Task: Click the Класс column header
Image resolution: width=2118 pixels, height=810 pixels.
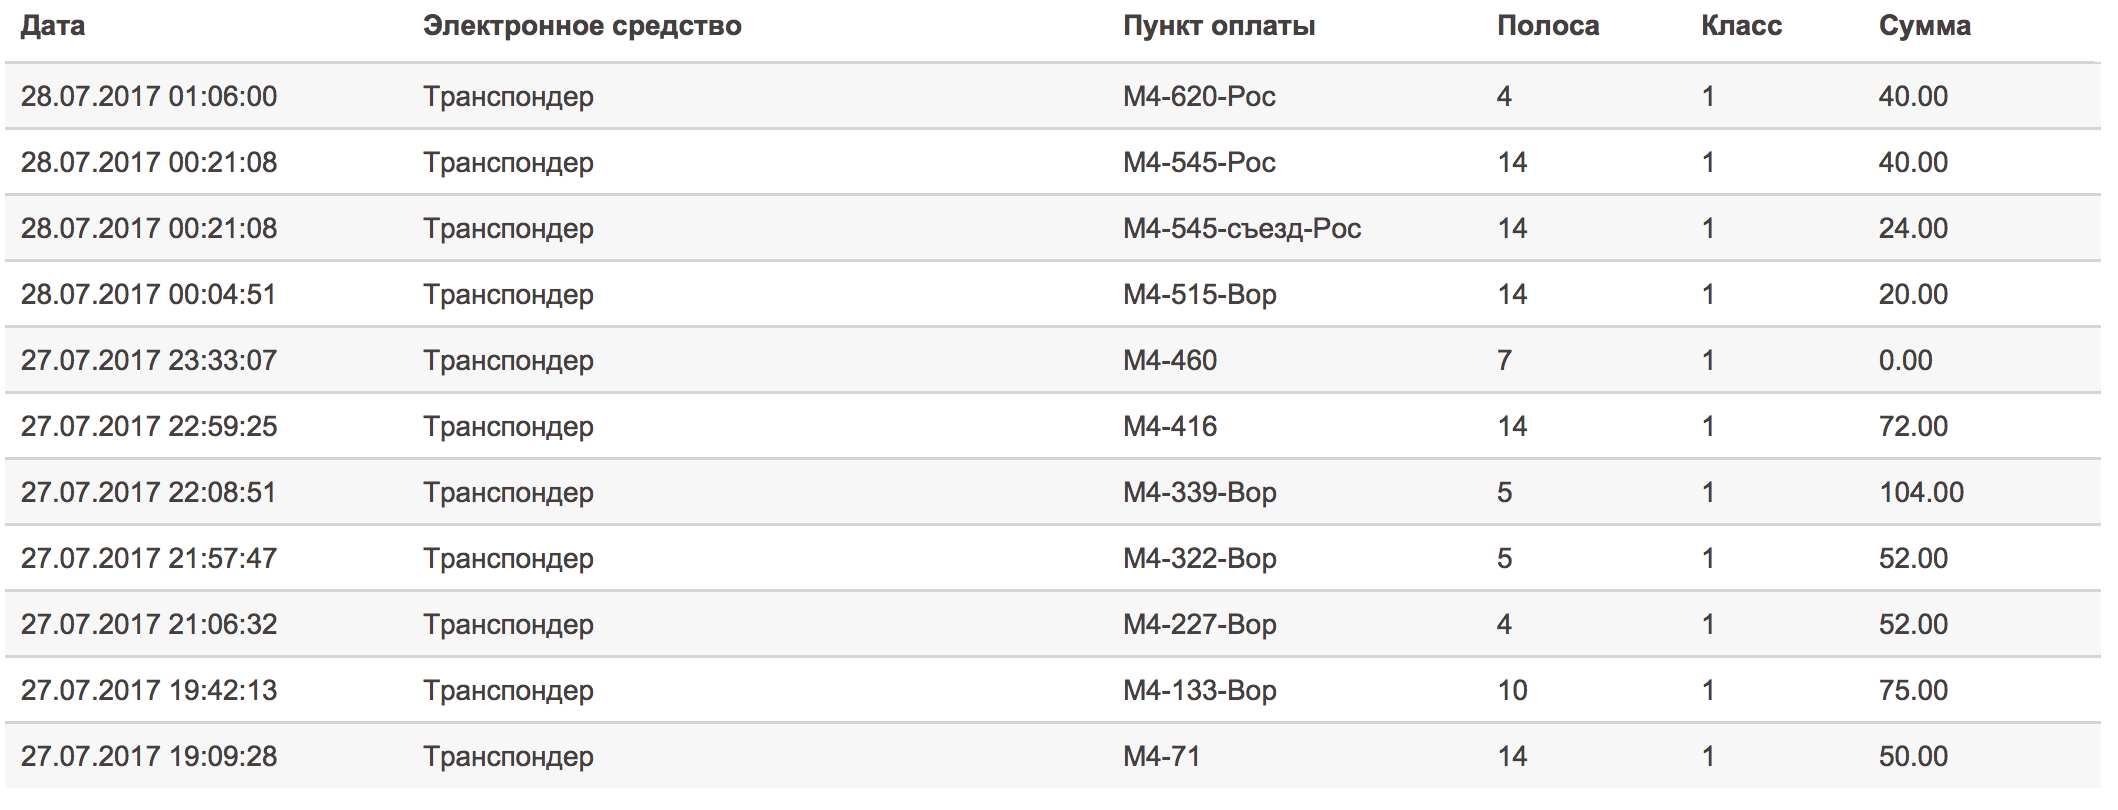Action: click(x=1741, y=26)
